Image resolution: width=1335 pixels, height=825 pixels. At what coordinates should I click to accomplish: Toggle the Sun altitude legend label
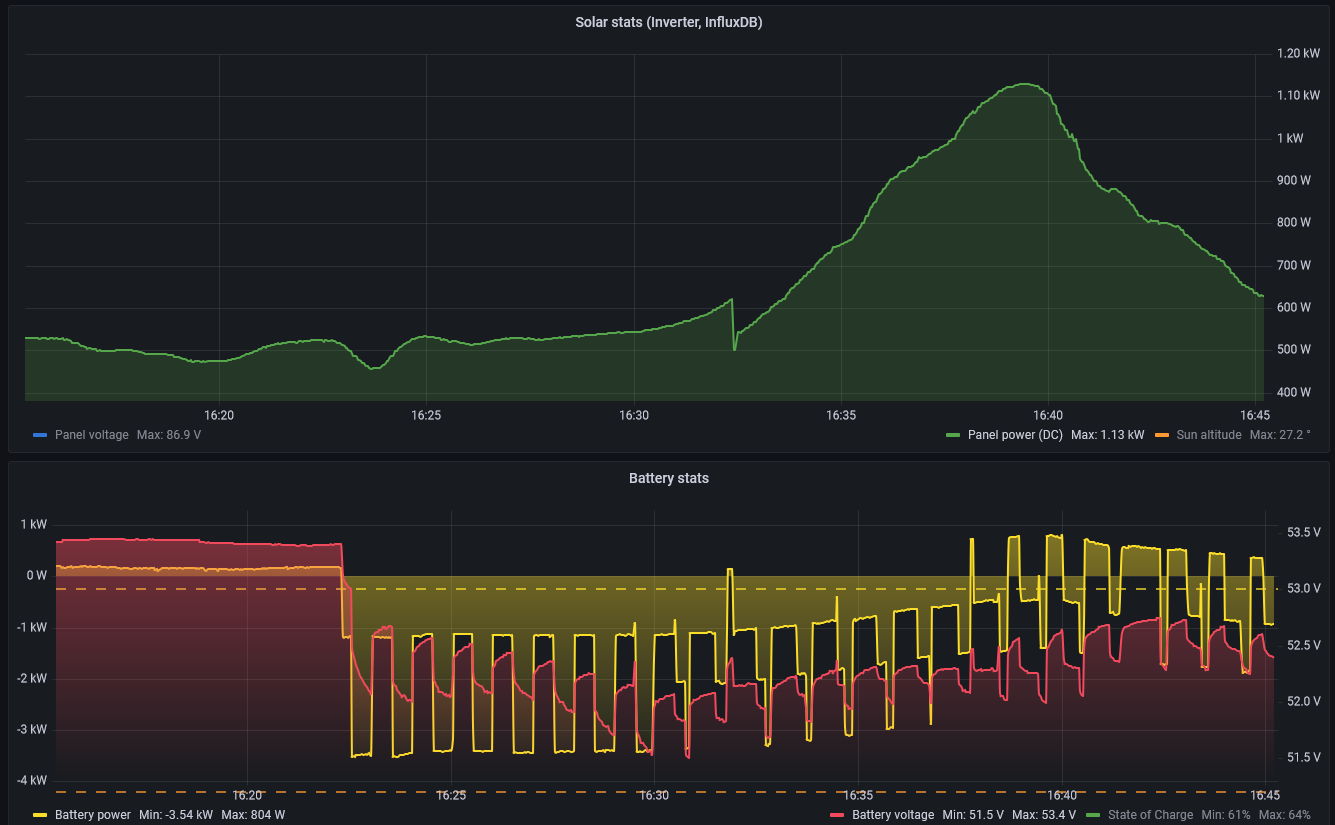click(x=1209, y=435)
